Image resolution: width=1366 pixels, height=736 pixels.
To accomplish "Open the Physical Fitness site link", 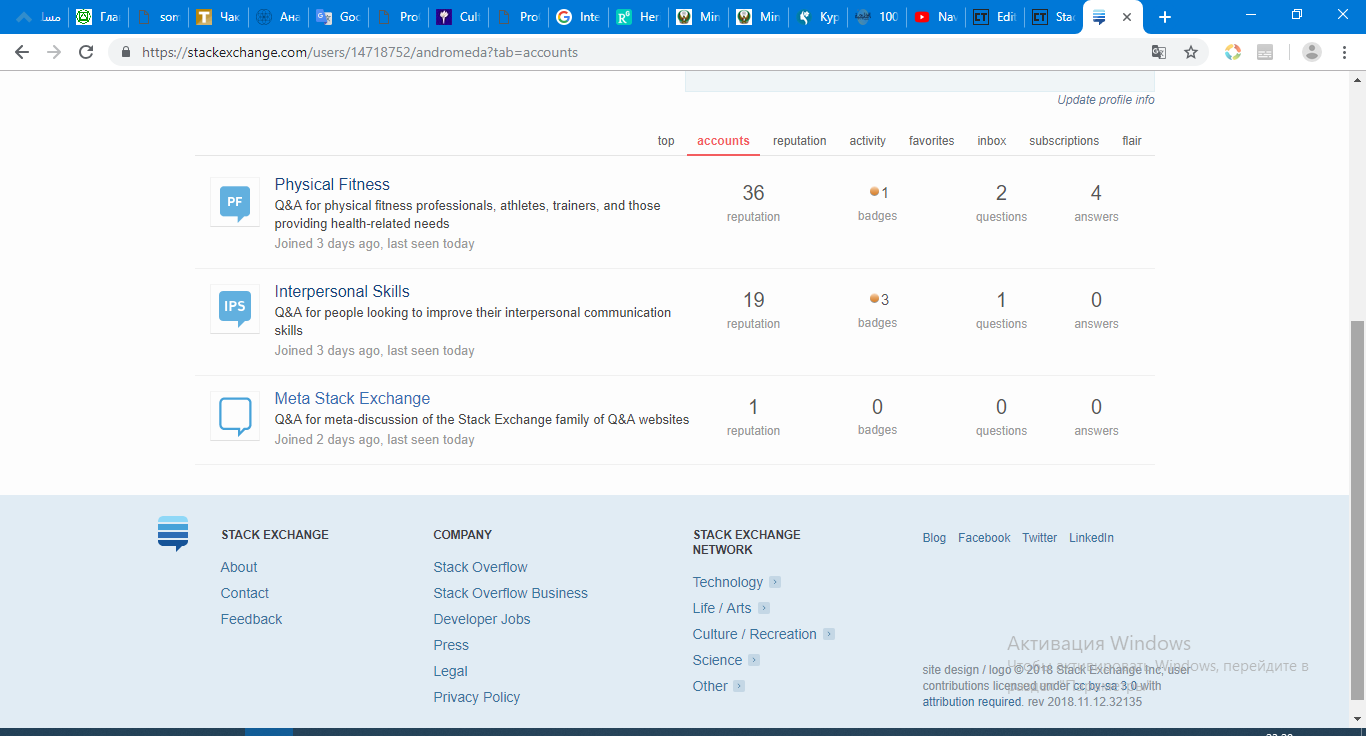I will pos(332,184).
